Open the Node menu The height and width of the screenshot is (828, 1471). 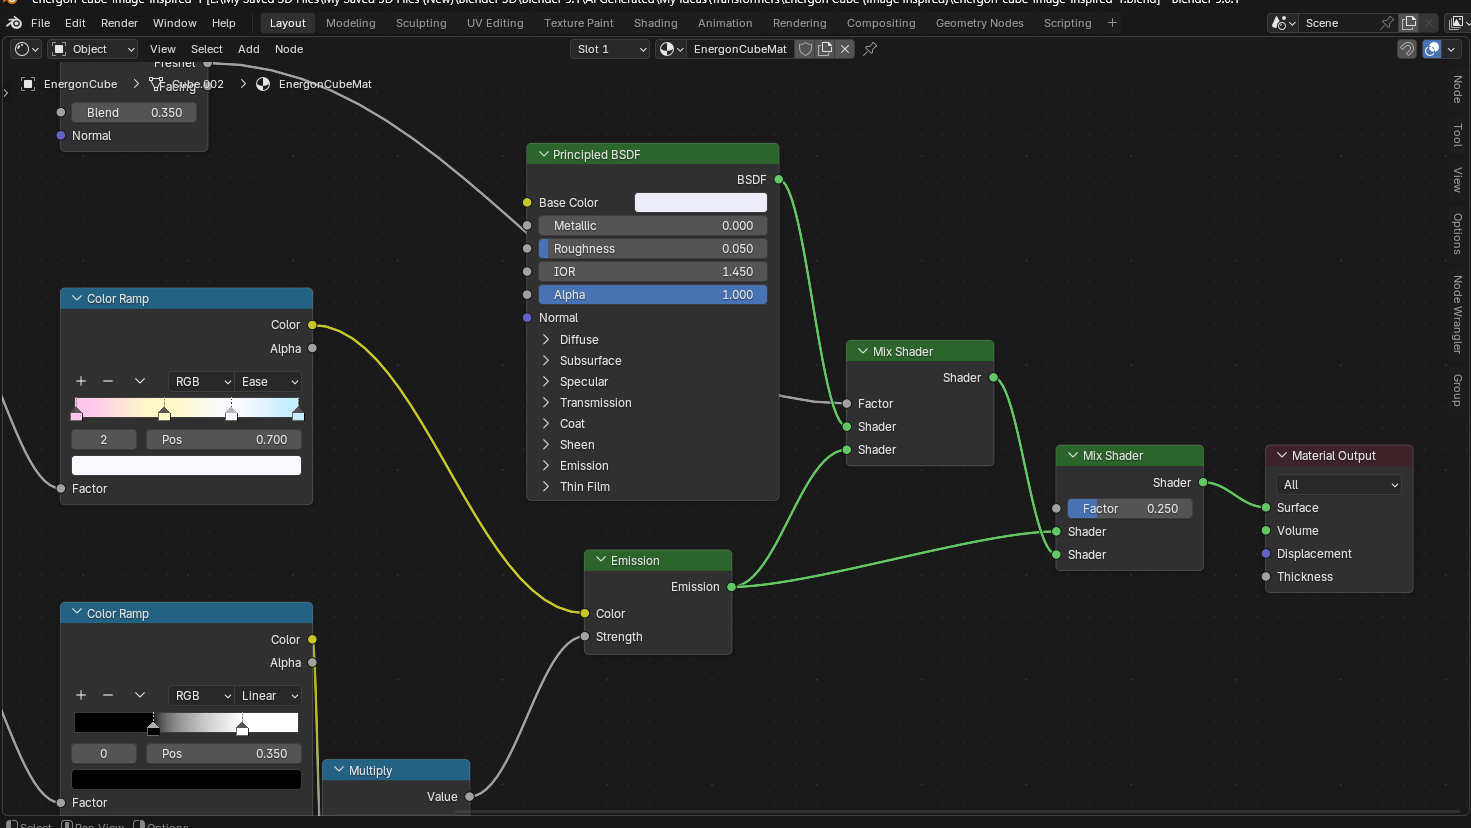pos(289,49)
